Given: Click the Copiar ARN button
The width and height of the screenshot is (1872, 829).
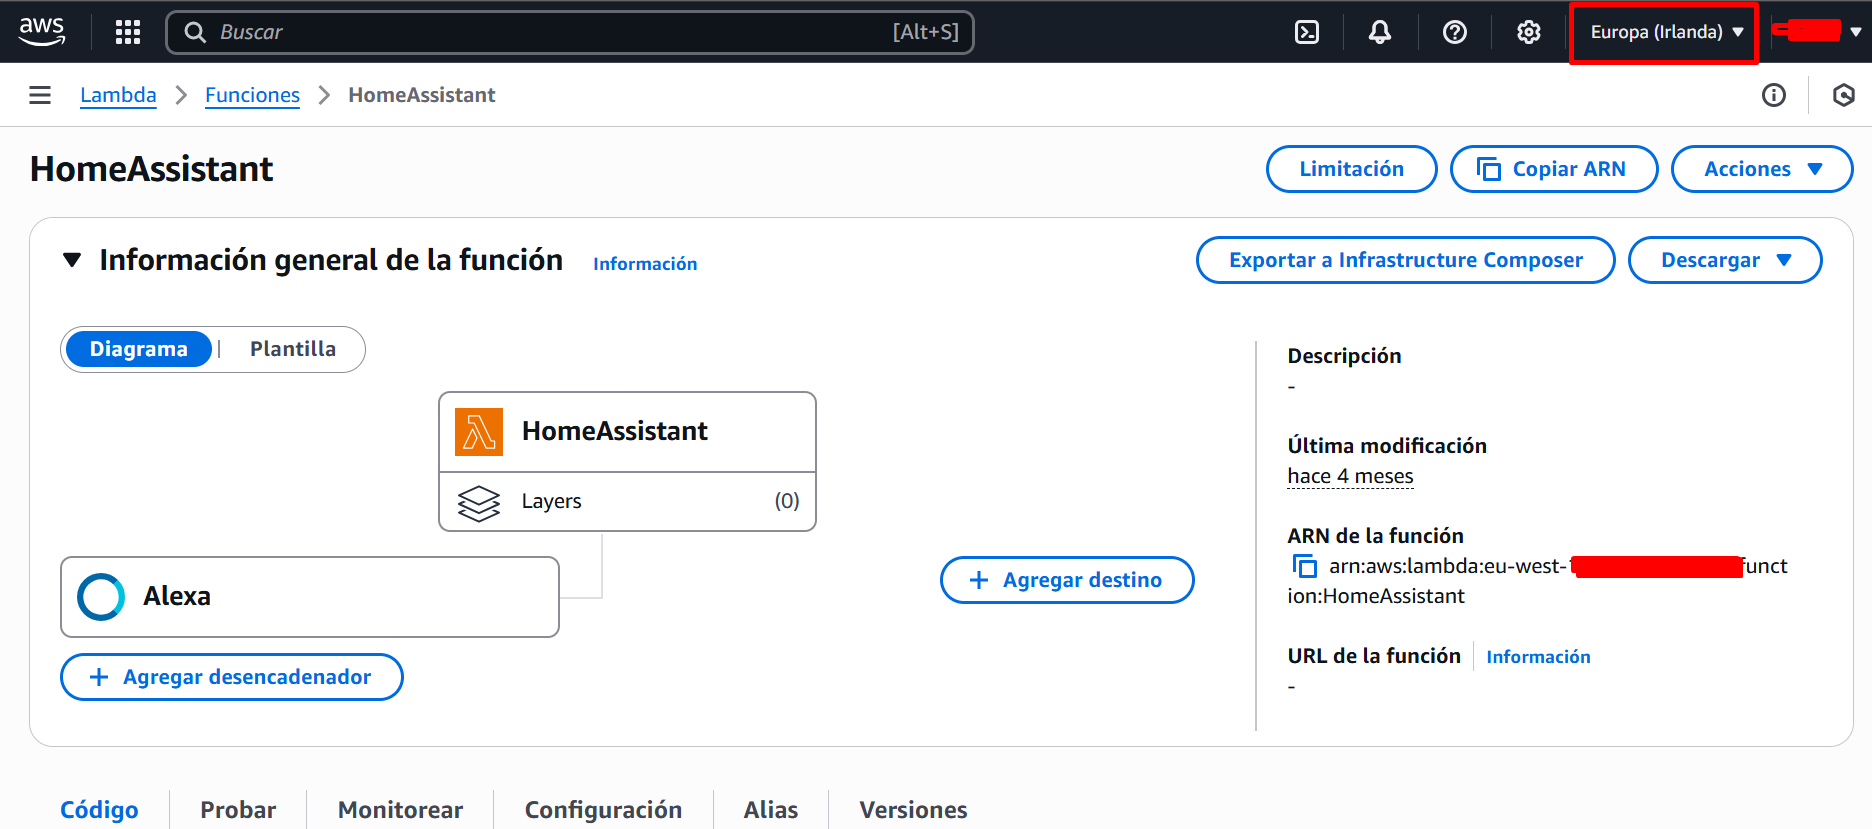Looking at the screenshot, I should (x=1554, y=169).
